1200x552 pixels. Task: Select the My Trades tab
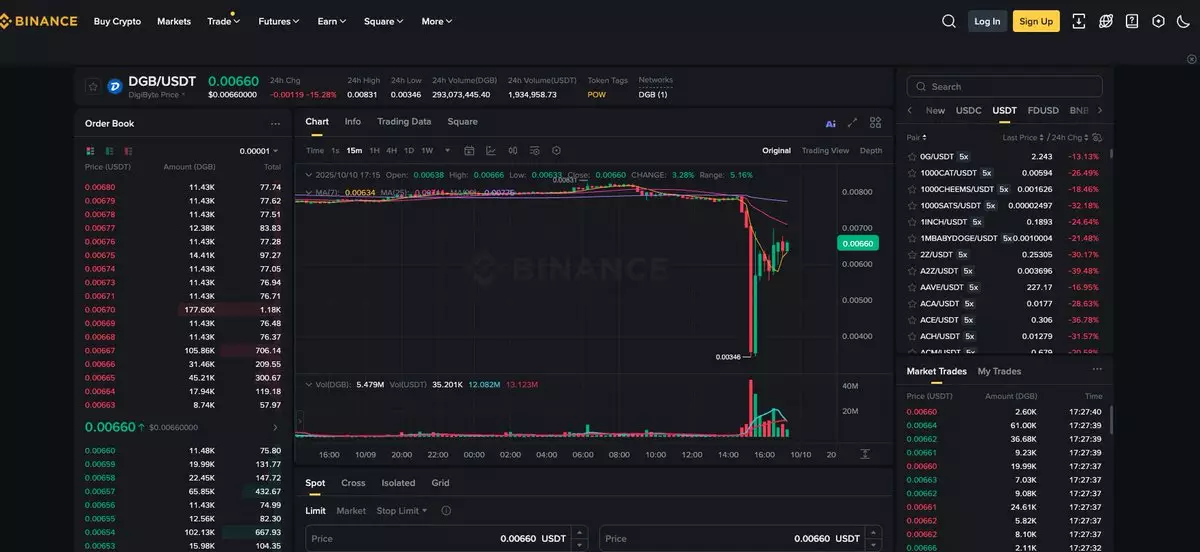[x=999, y=371]
